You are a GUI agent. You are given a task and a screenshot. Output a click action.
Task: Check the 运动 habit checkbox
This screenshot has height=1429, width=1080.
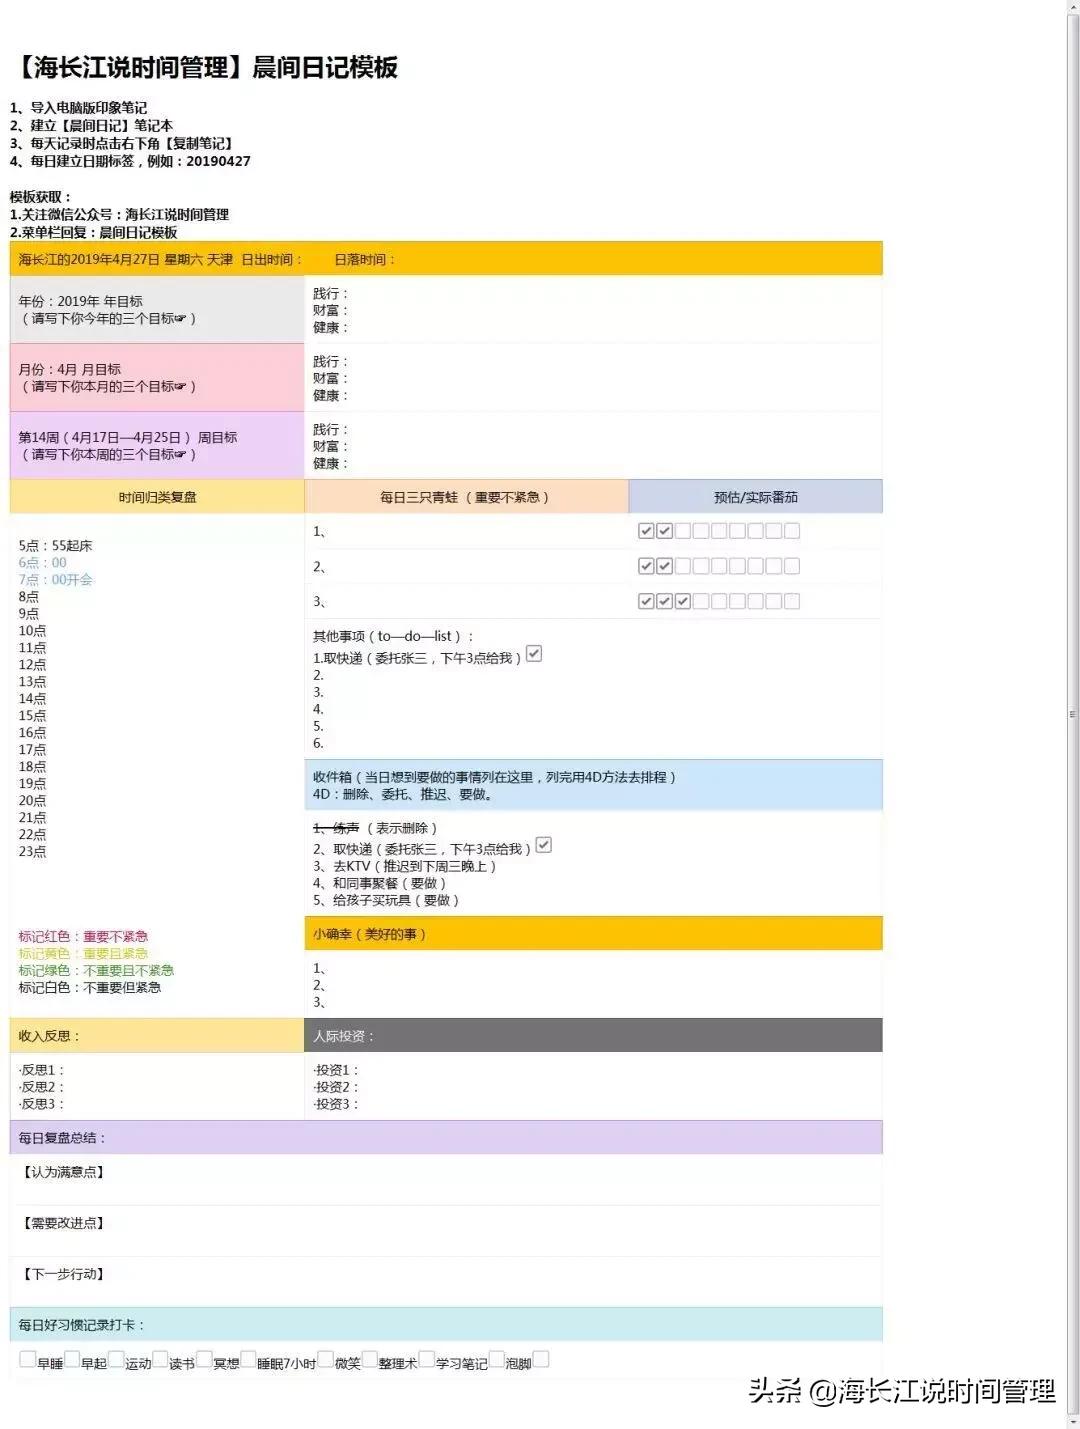pos(114,1360)
